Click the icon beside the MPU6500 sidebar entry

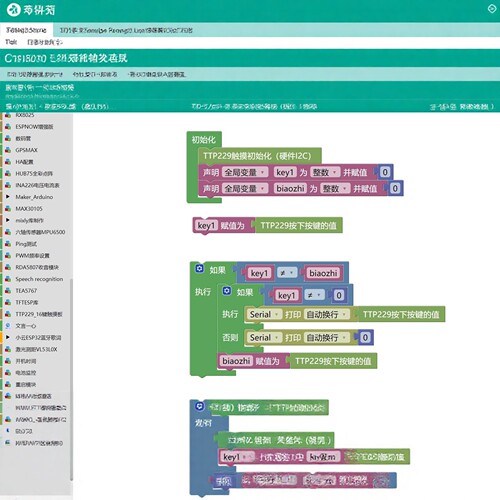8,232
